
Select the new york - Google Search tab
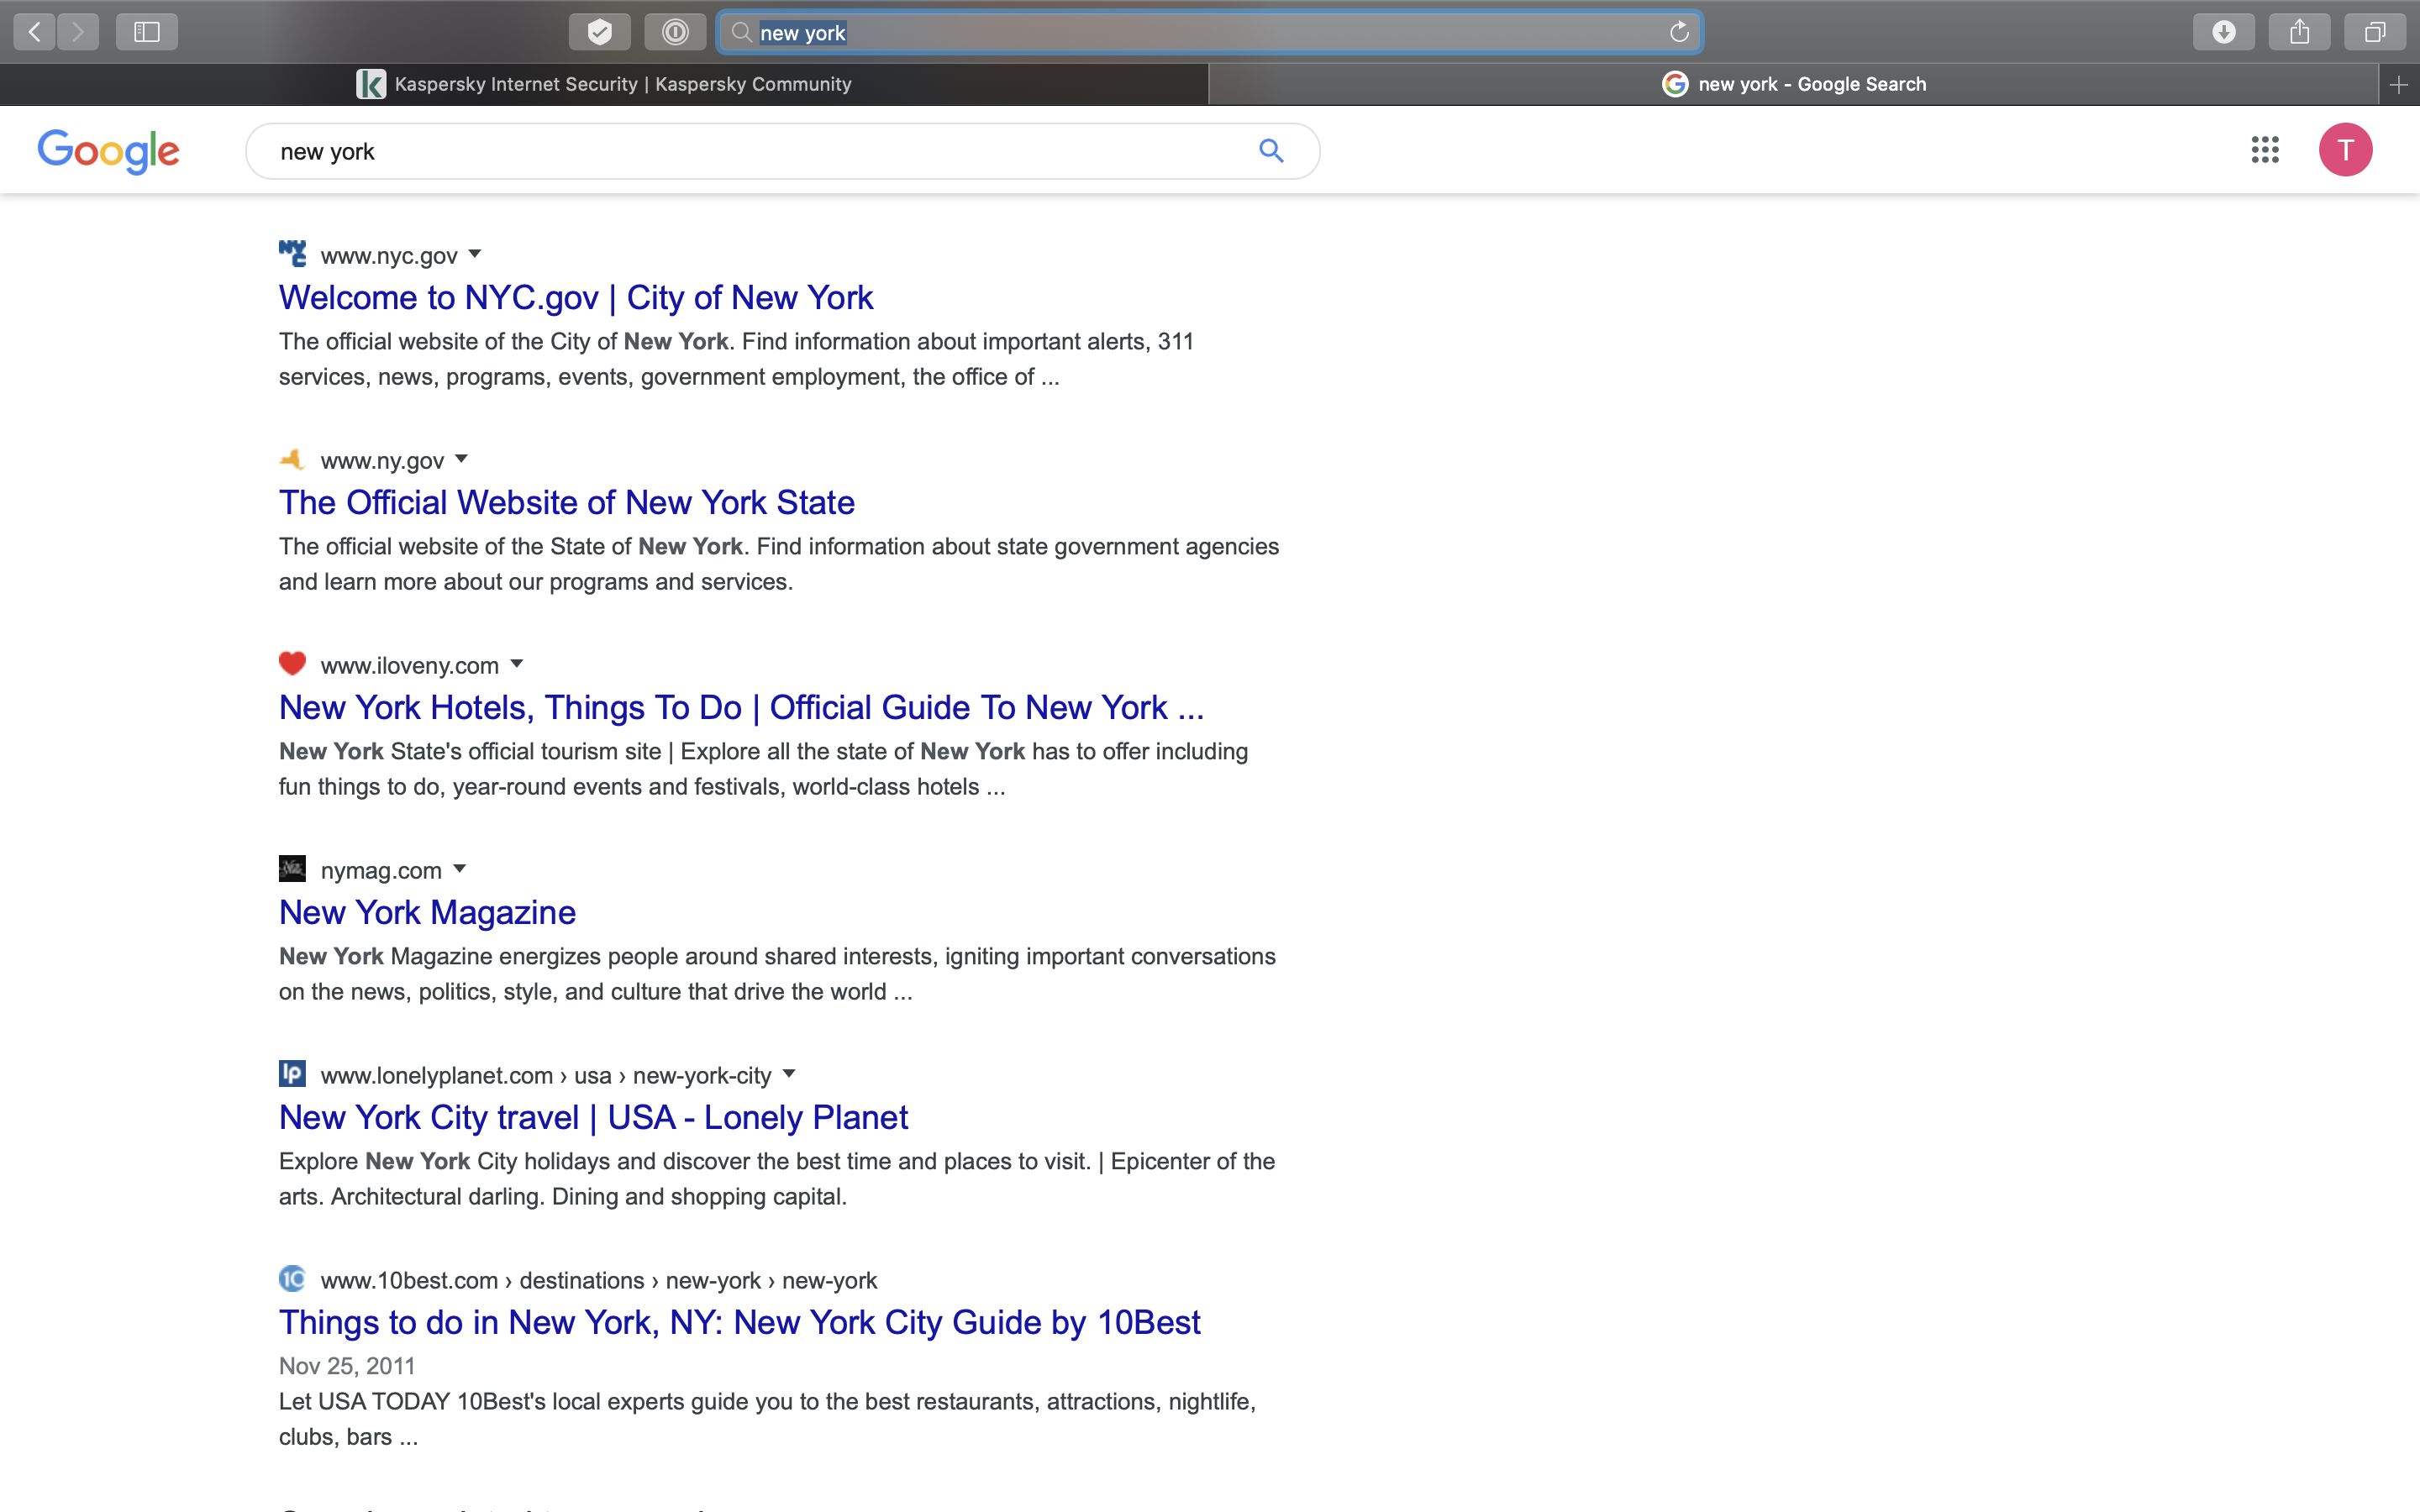[x=1793, y=85]
